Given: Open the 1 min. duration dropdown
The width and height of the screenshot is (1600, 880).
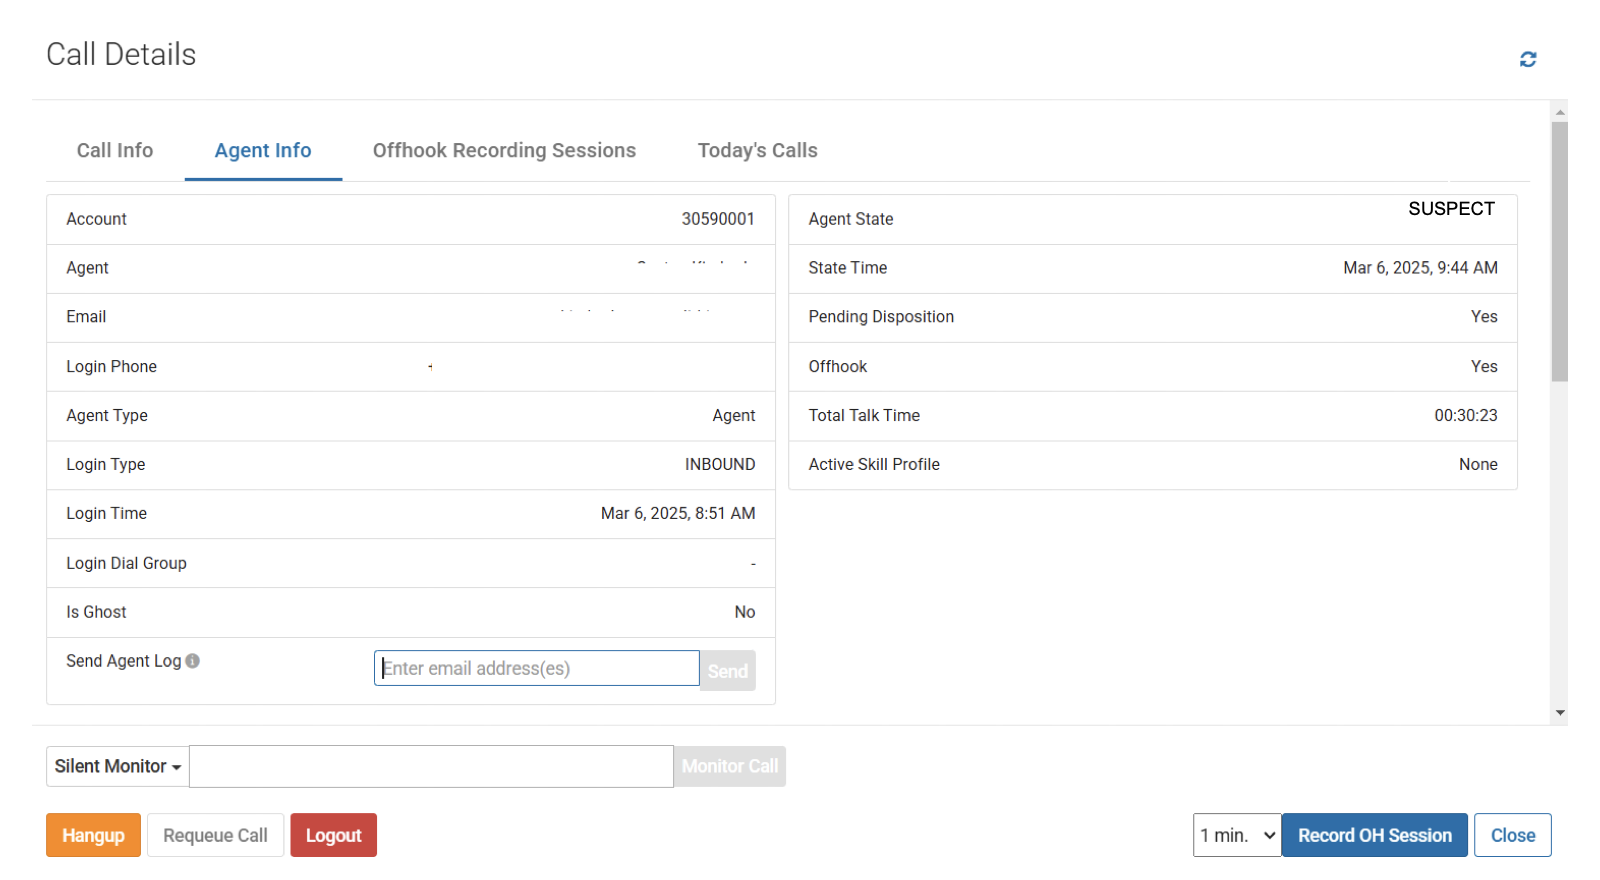Looking at the screenshot, I should click(1237, 835).
